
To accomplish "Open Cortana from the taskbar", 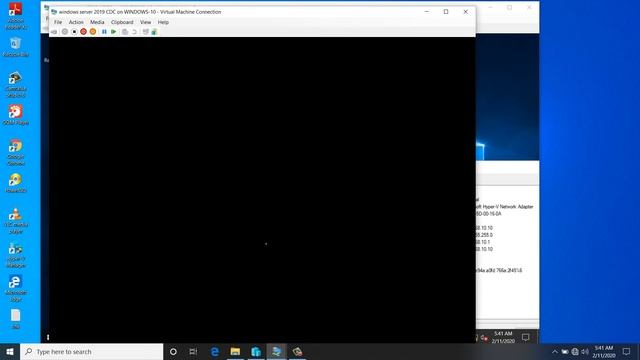I will coord(173,351).
